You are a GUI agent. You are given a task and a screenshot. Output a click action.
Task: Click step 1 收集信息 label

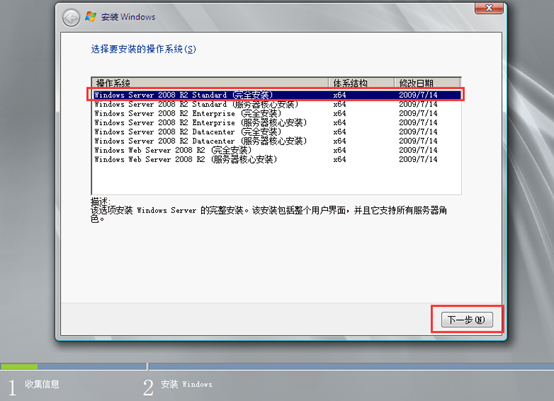(42, 384)
